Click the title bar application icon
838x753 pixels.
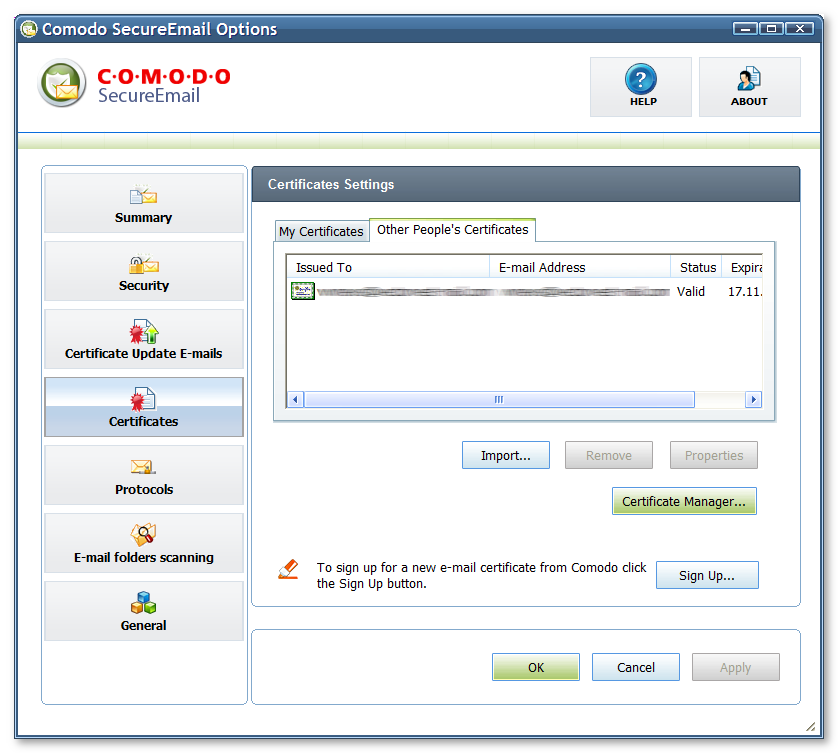[x=29, y=28]
